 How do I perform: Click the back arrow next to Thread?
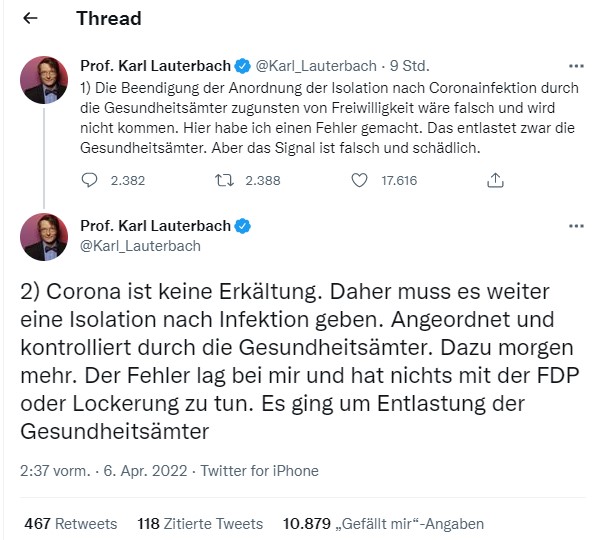click(x=31, y=19)
